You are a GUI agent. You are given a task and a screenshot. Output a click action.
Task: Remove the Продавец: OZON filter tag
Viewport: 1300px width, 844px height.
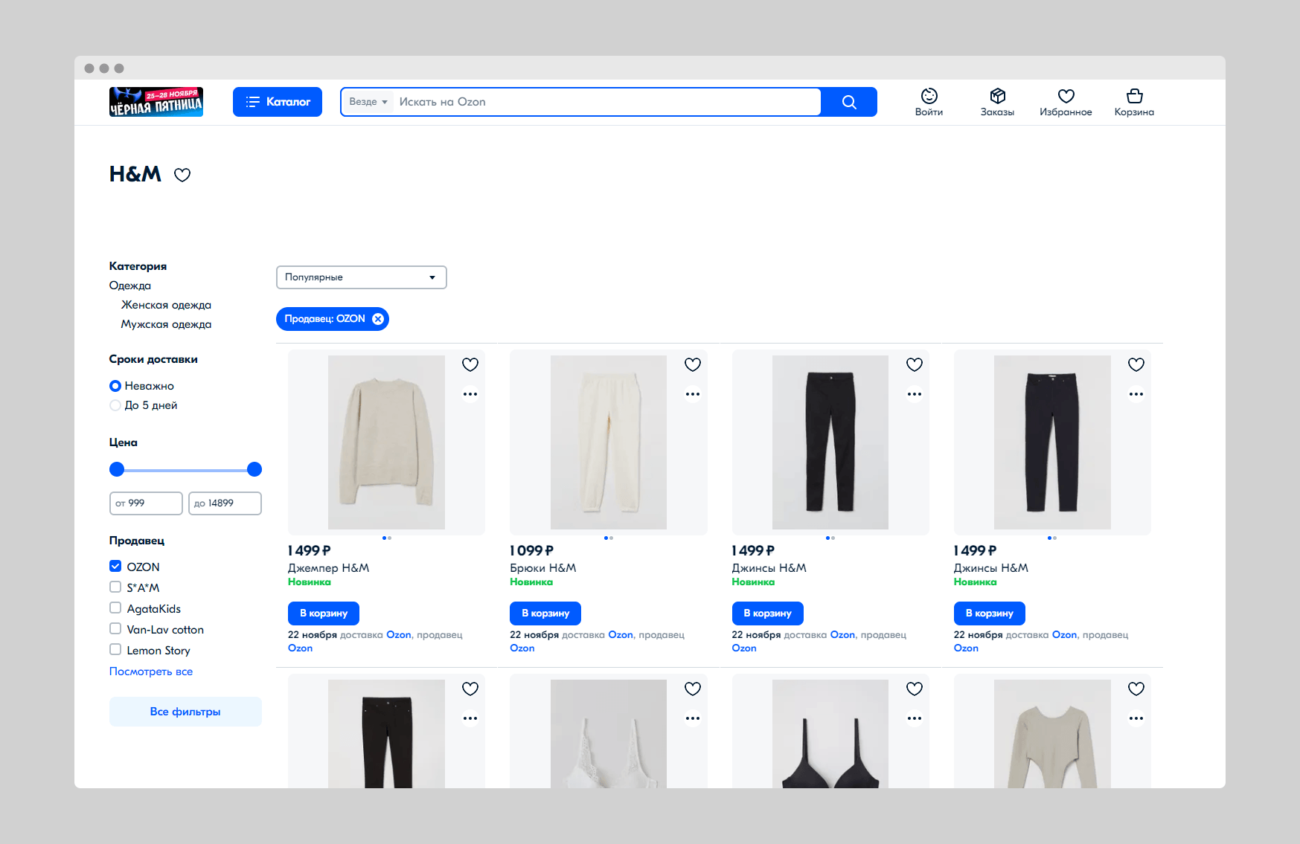pos(377,318)
